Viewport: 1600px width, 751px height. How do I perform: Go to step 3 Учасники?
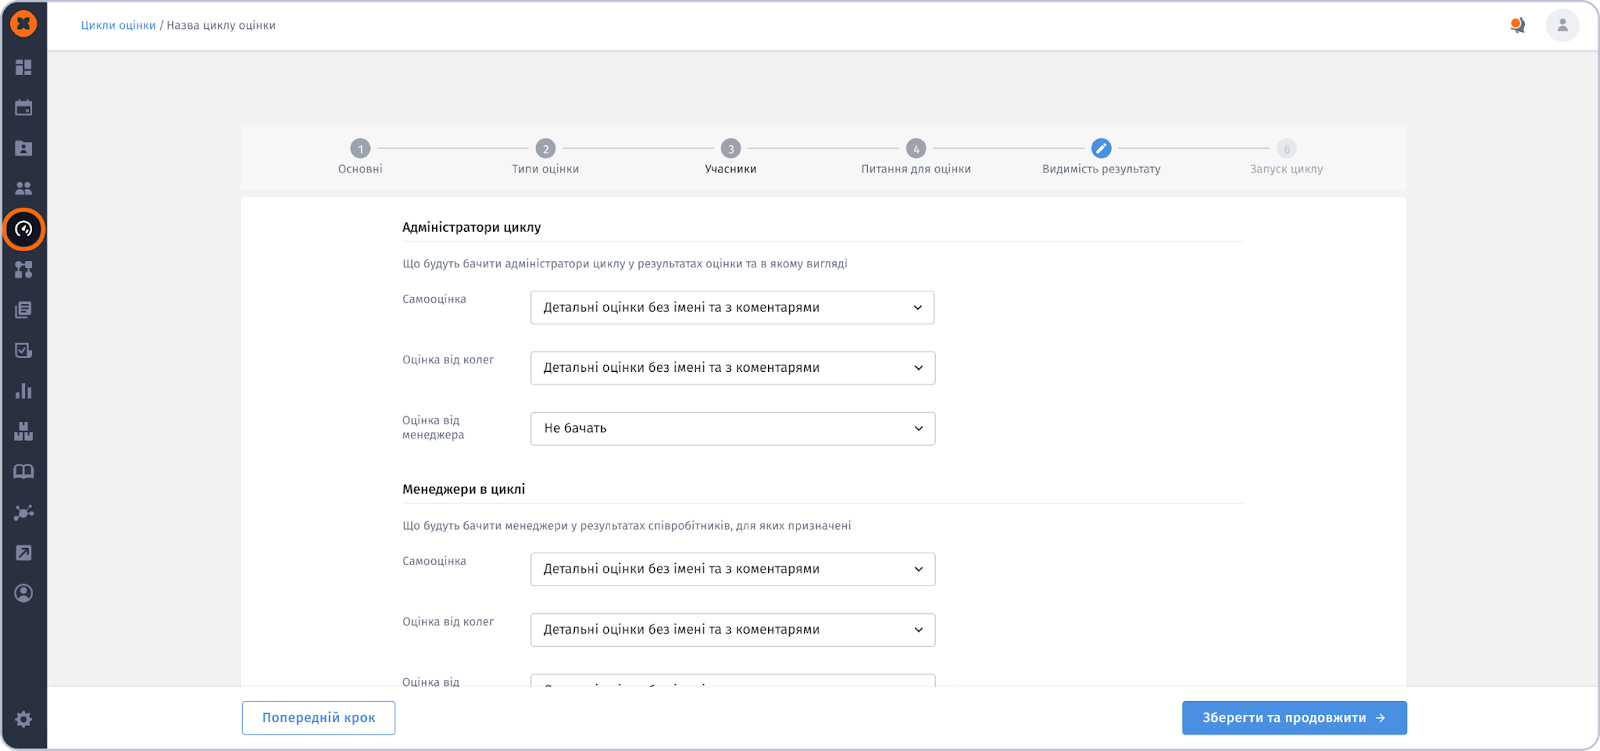pos(731,149)
